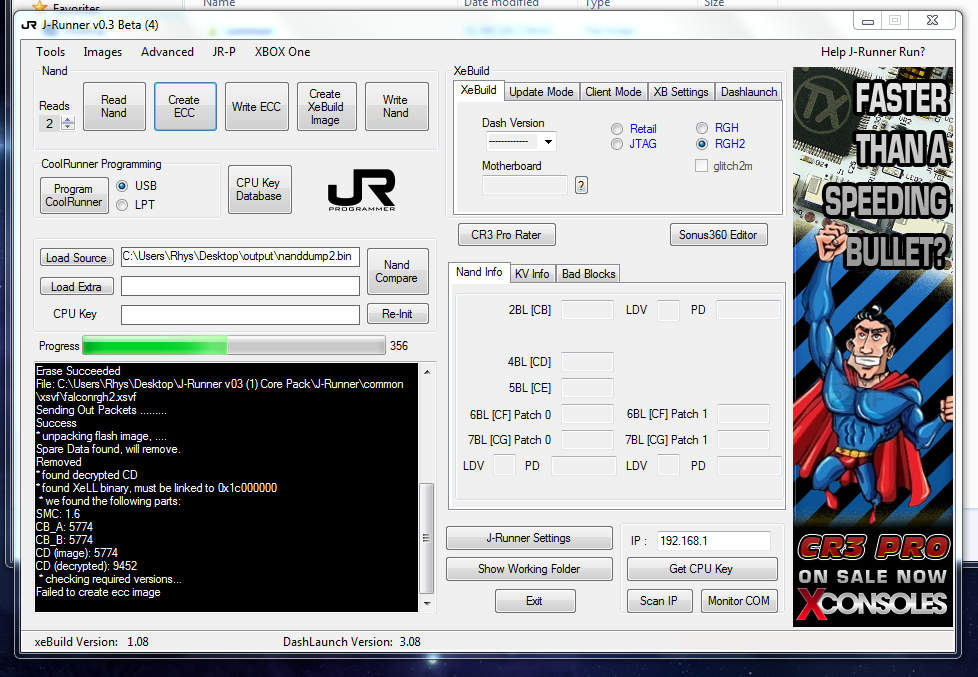Open the Tools menu

point(51,52)
